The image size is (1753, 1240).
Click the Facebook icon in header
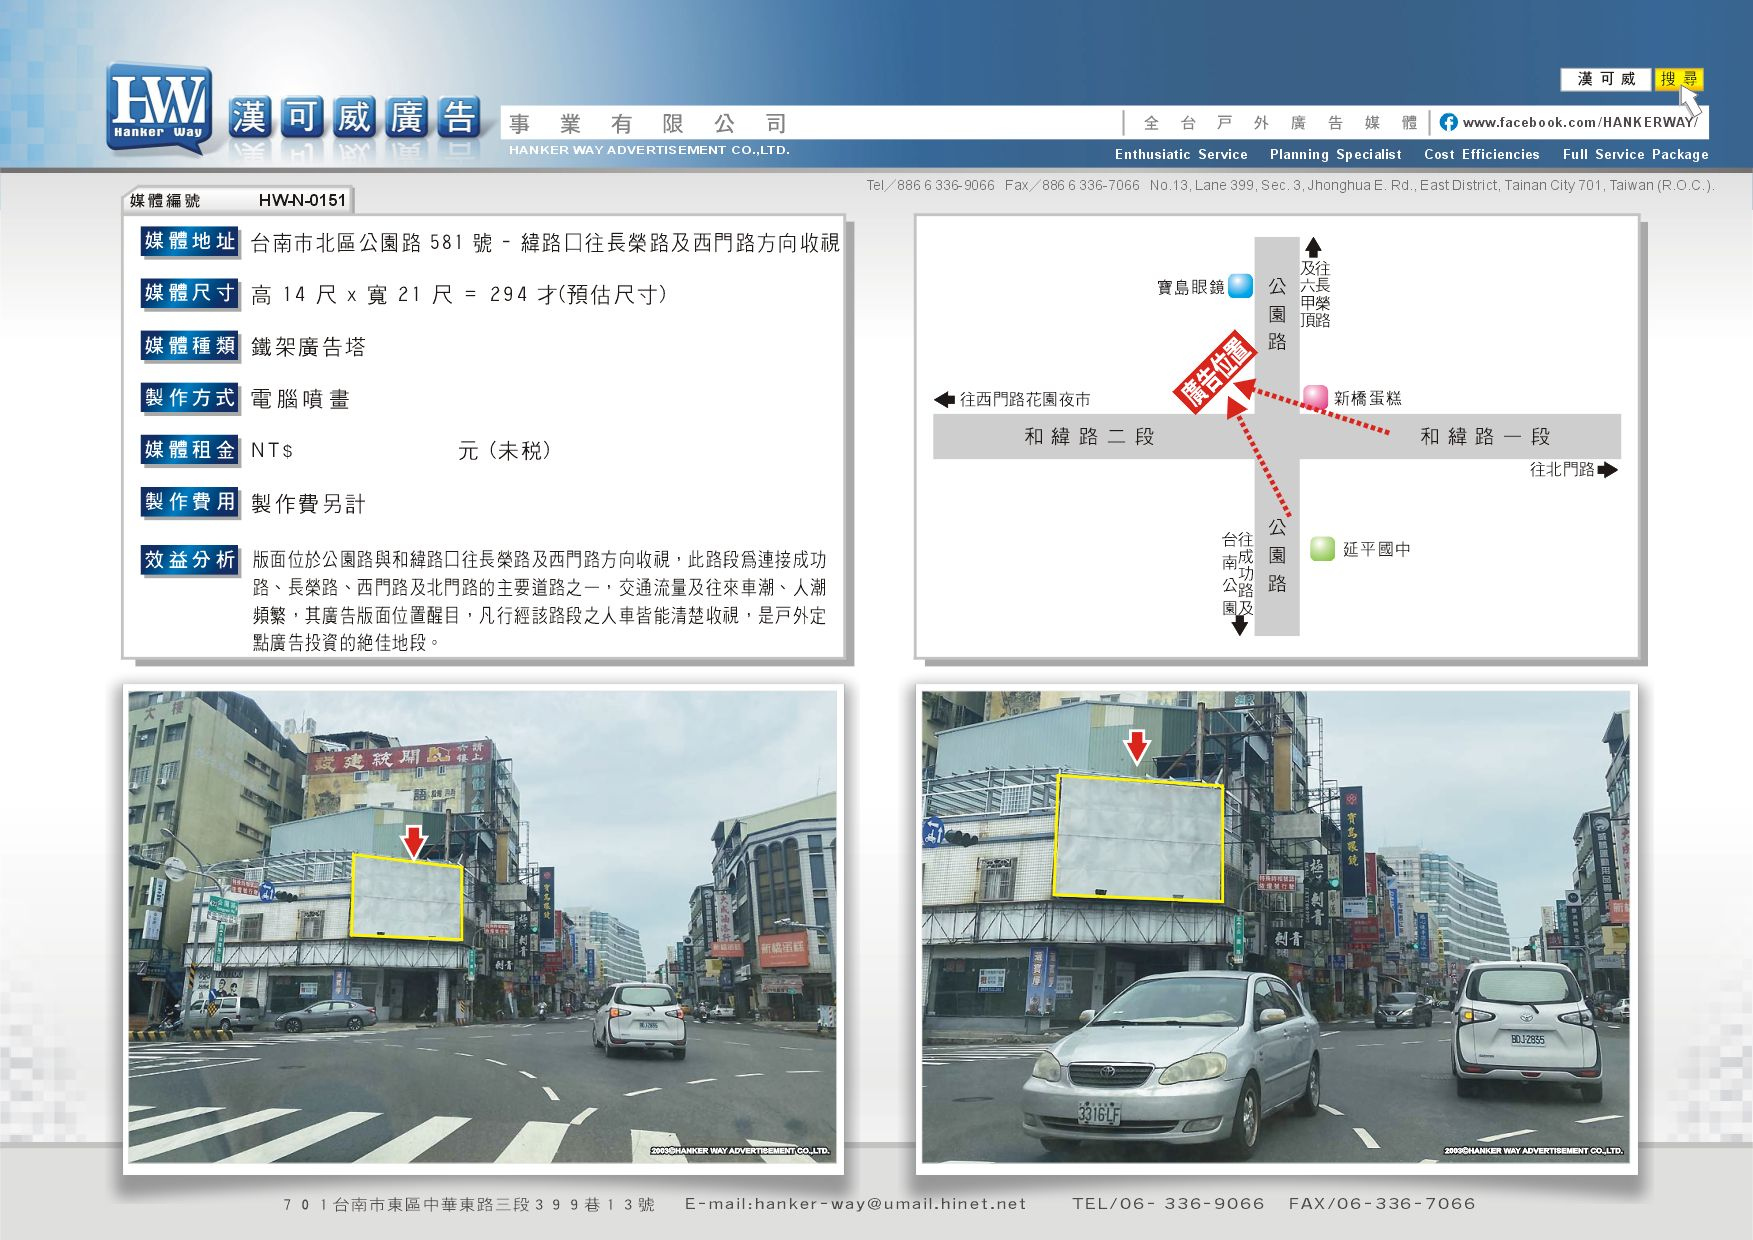(1448, 122)
